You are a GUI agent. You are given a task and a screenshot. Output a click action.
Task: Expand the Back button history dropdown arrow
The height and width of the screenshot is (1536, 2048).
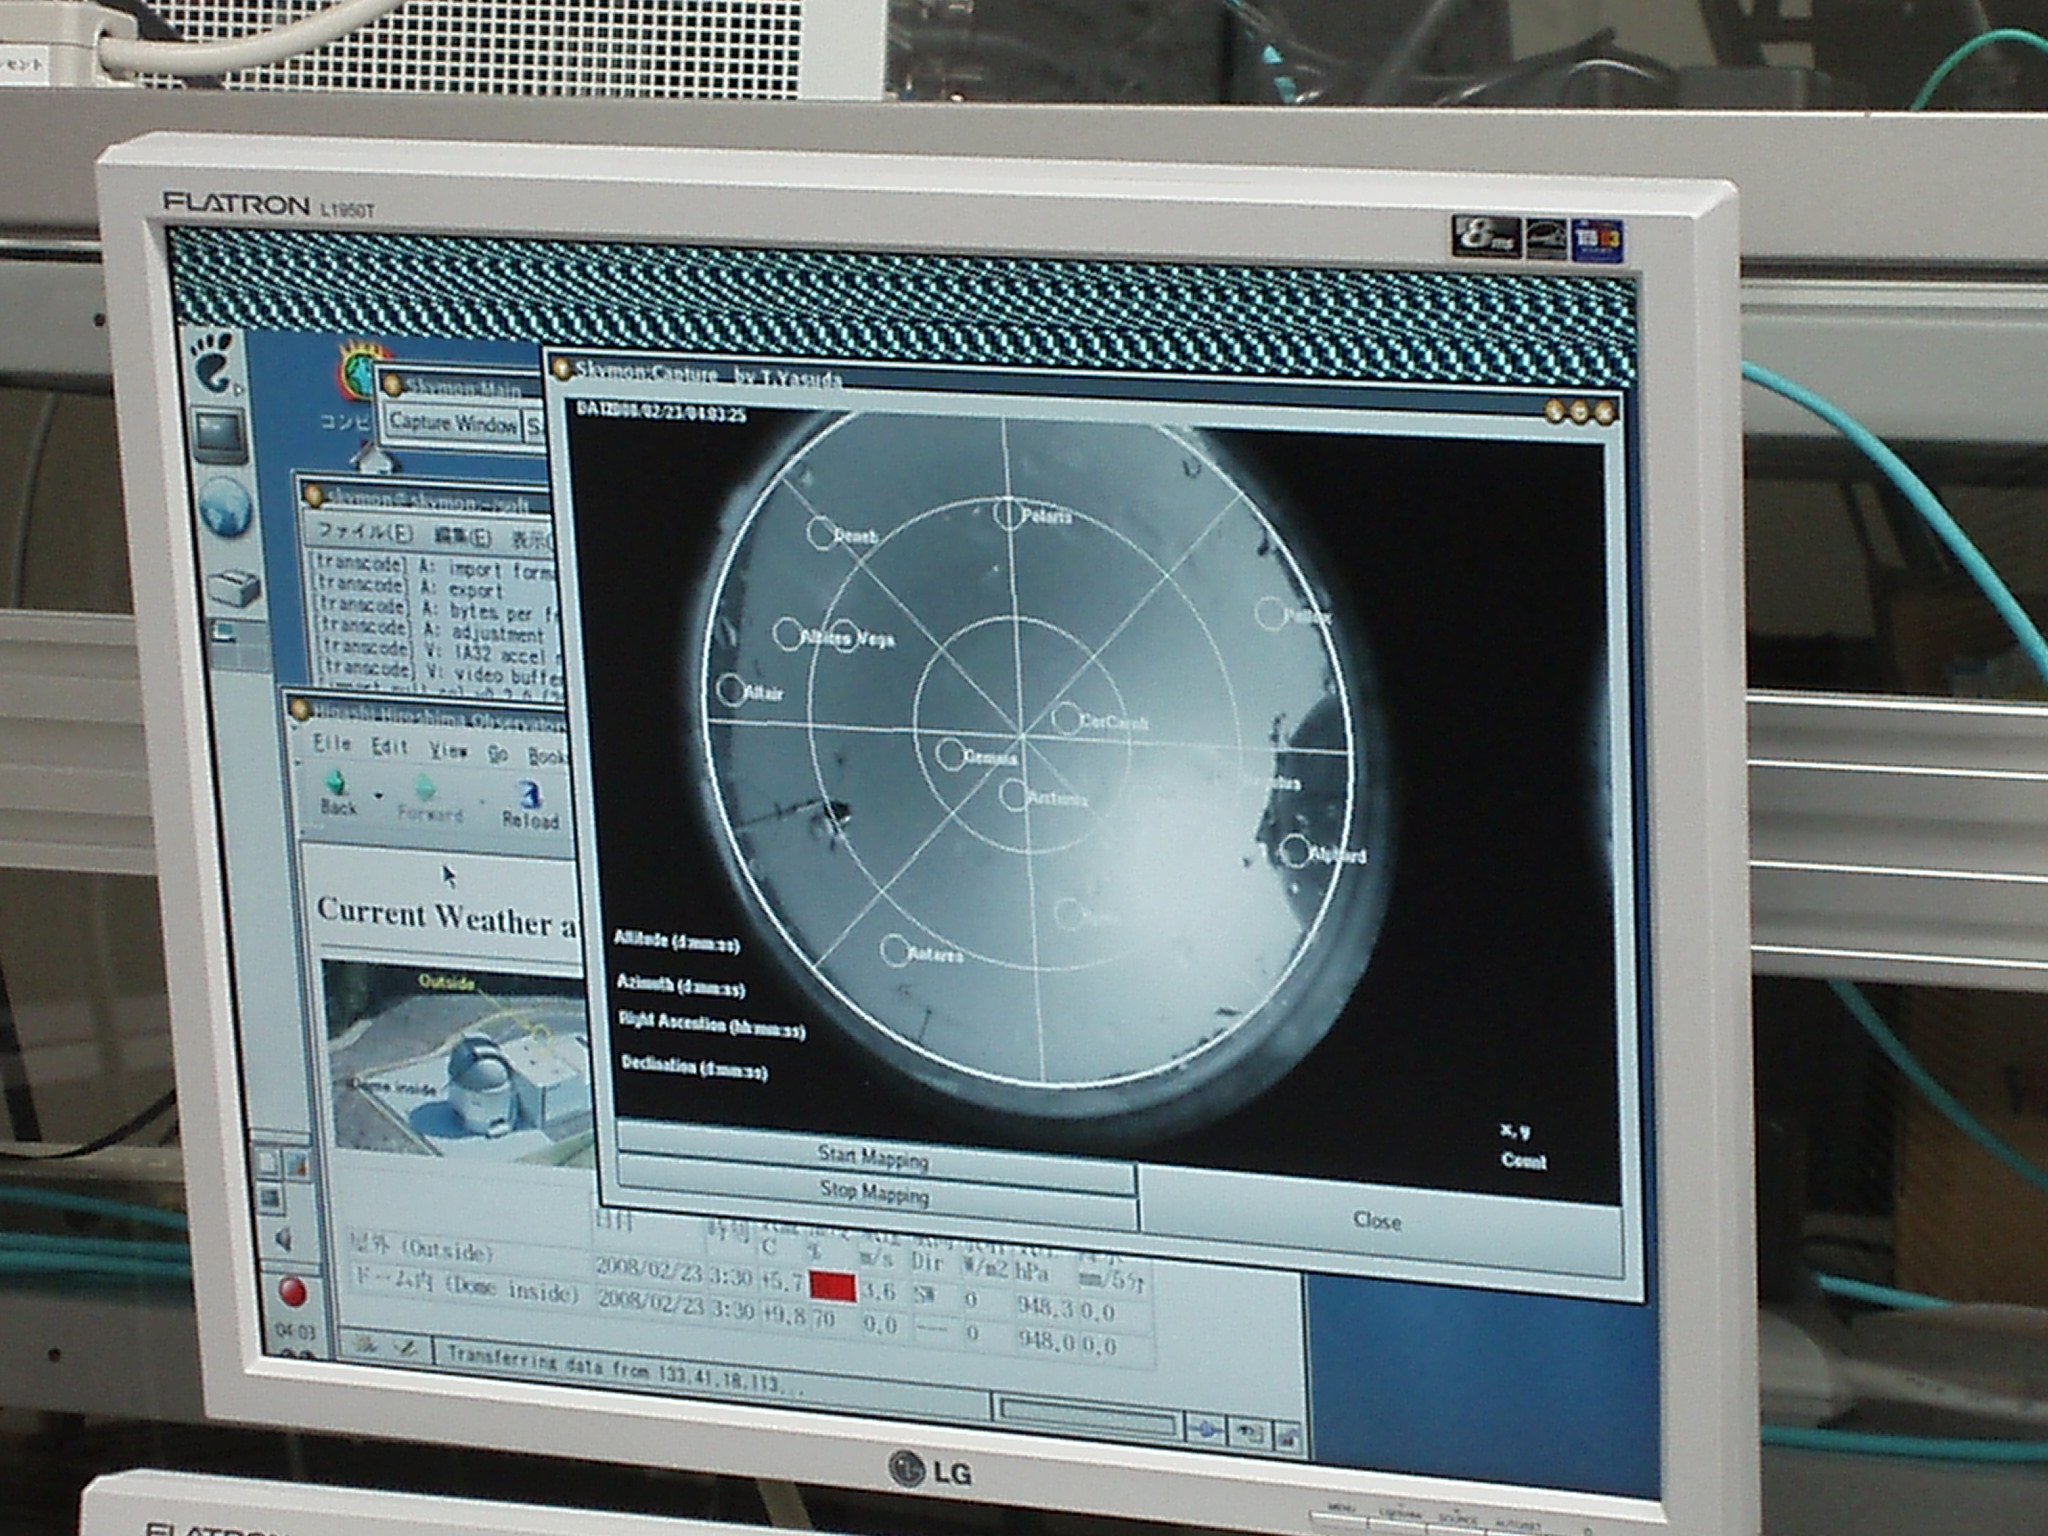(378, 797)
